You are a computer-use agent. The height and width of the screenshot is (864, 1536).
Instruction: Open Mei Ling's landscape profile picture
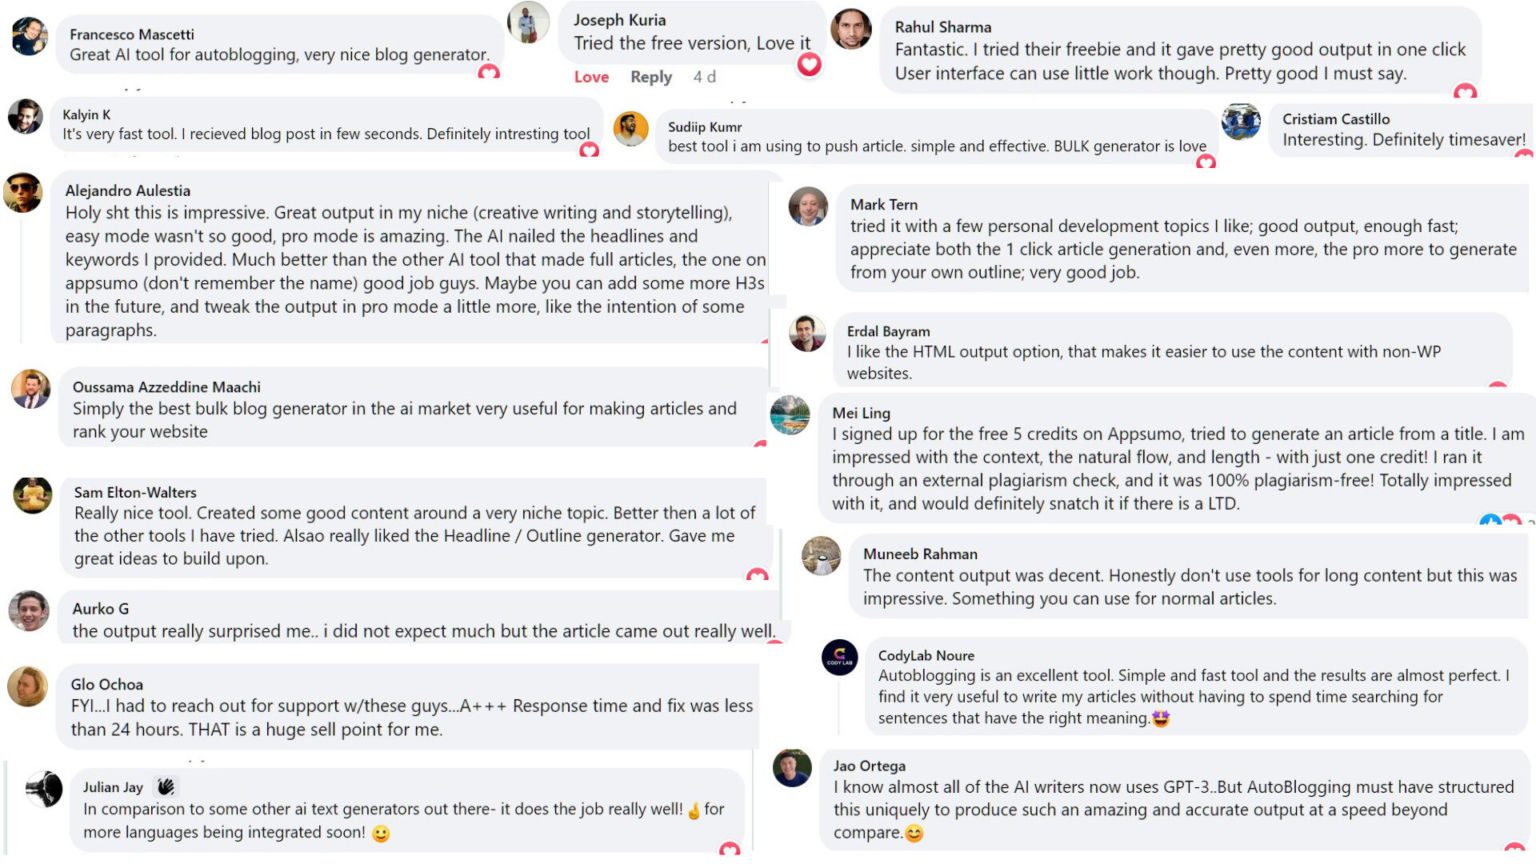coord(790,415)
